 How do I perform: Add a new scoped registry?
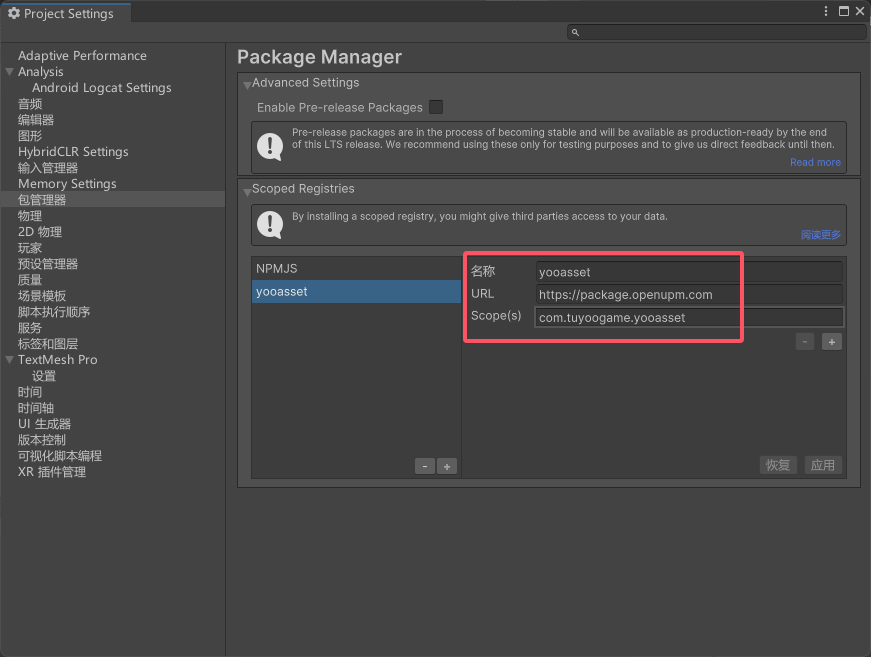tap(447, 466)
